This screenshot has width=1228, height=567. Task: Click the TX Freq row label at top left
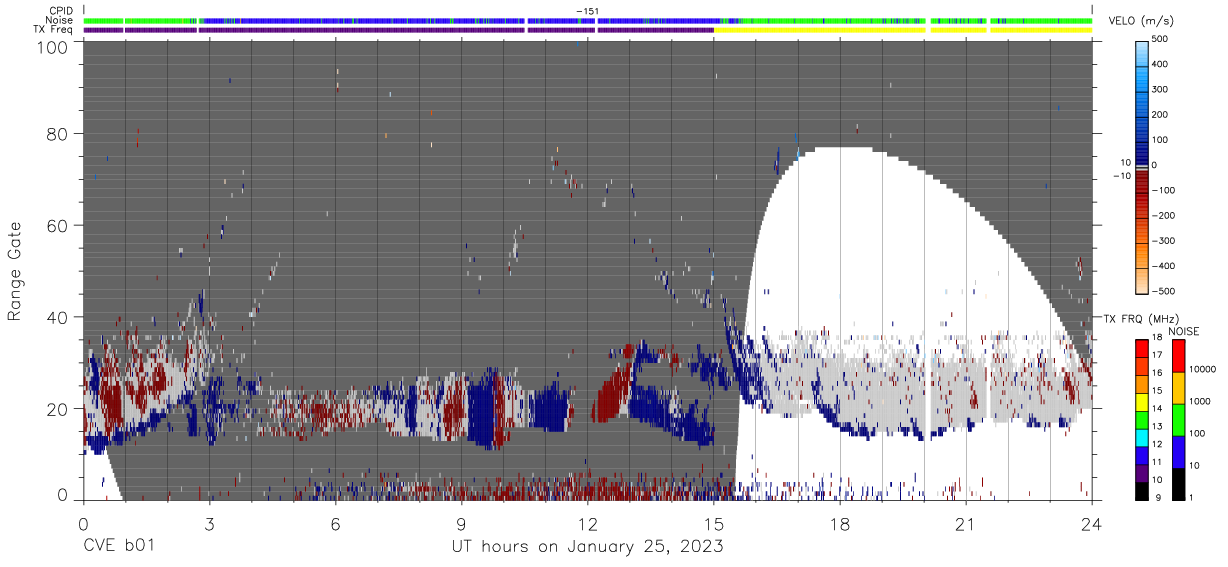tap(53, 30)
